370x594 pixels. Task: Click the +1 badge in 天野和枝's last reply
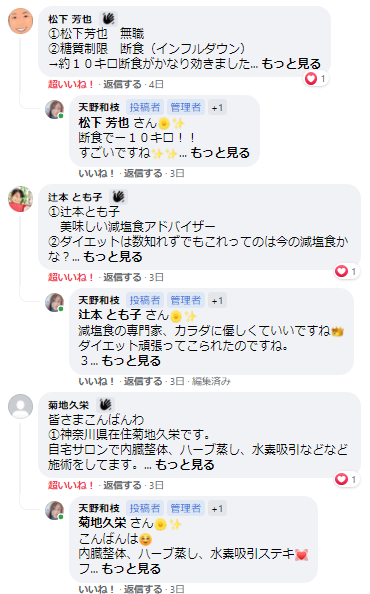click(217, 508)
